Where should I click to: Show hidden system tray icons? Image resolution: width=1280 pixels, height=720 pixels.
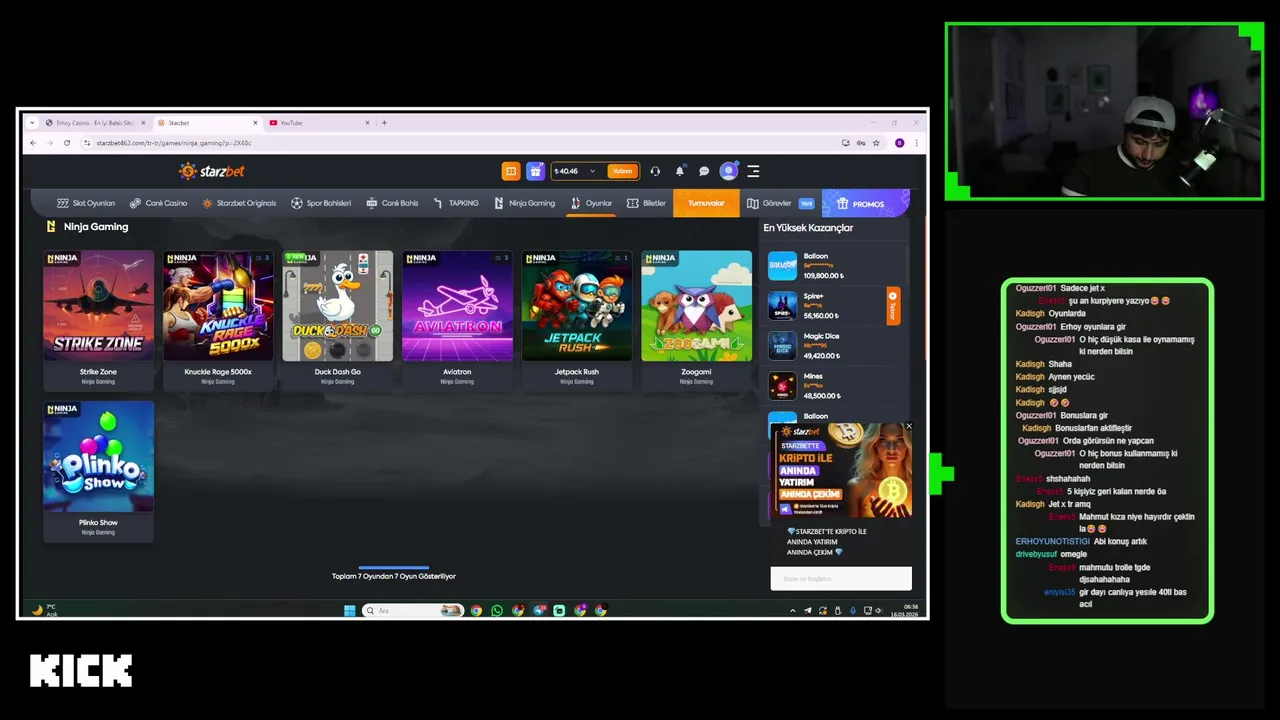(x=793, y=610)
